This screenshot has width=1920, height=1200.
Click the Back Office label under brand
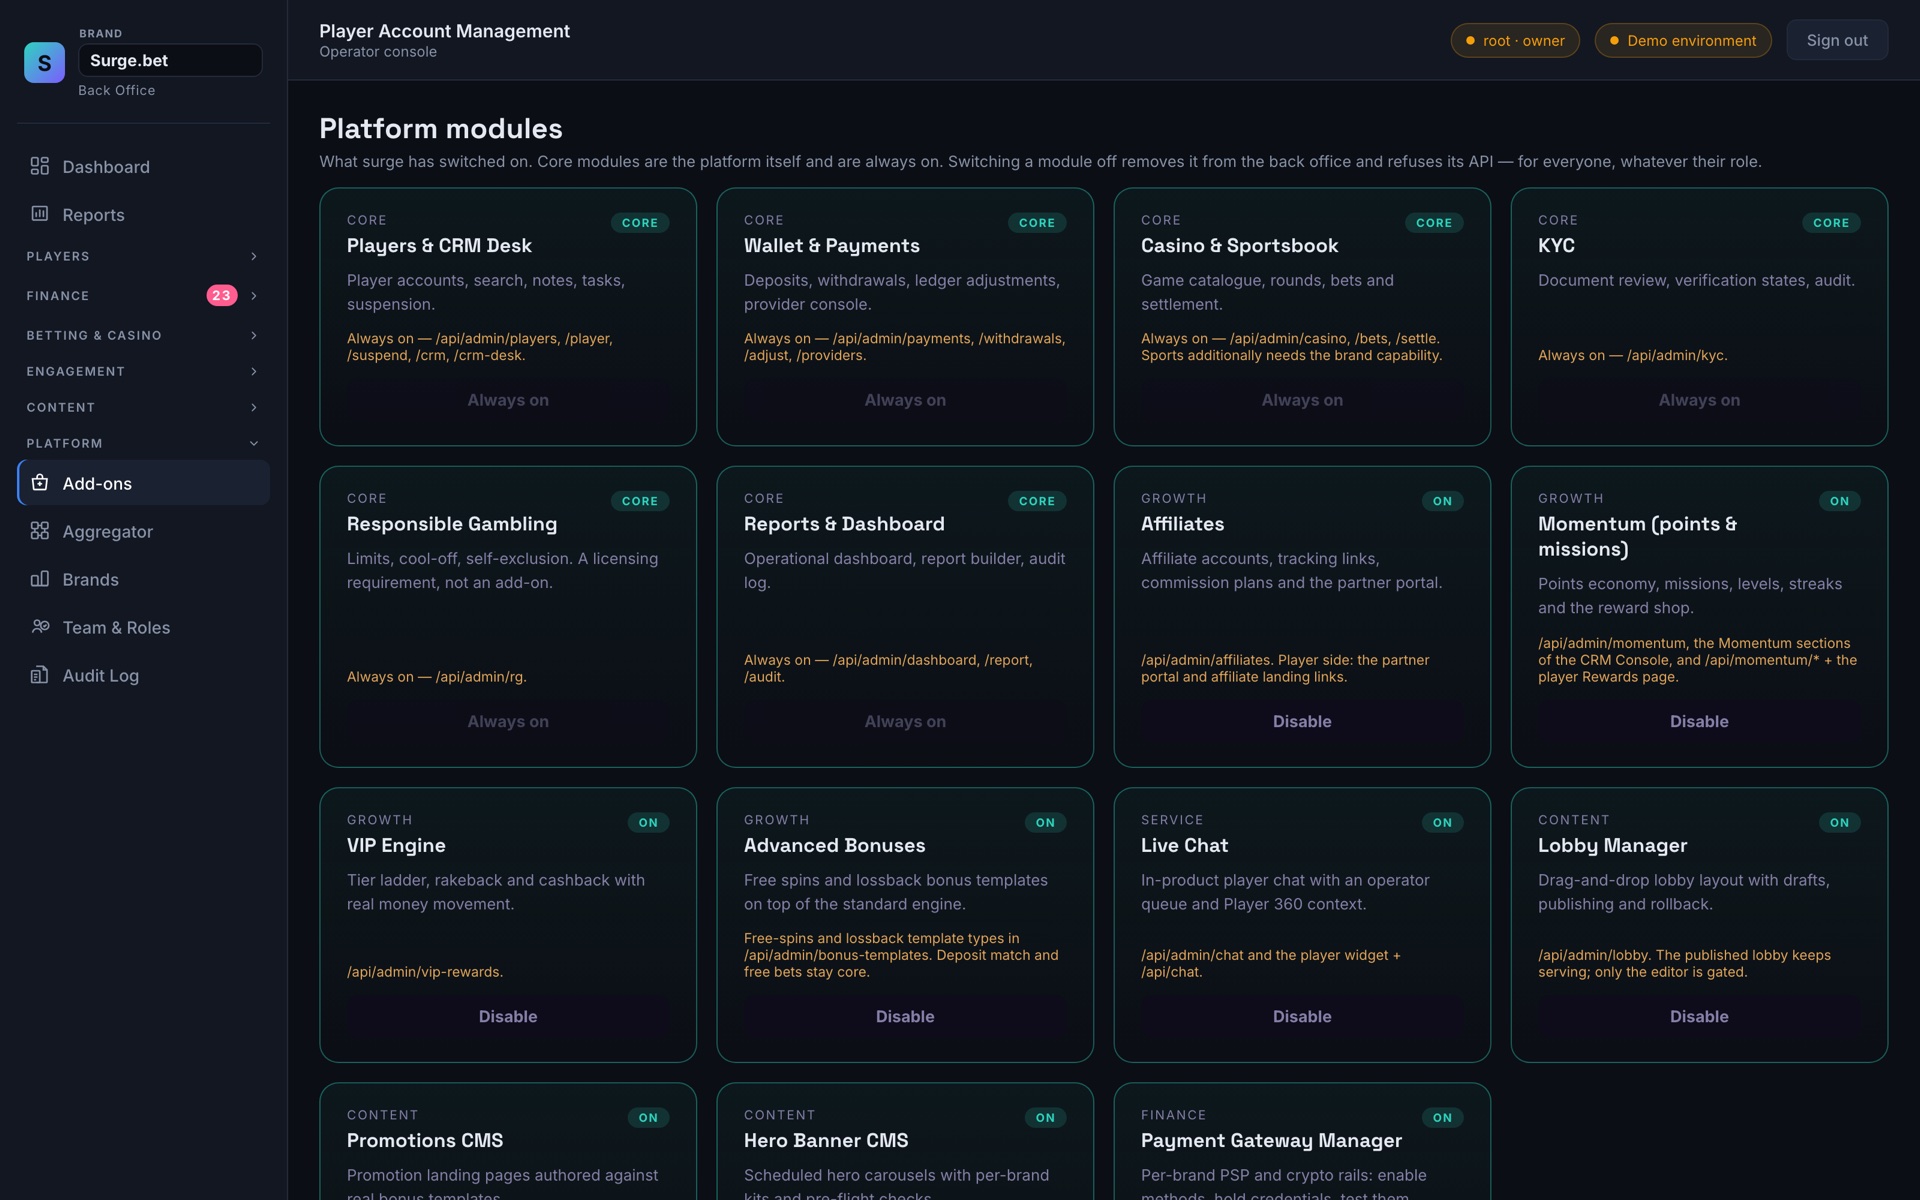[117, 90]
